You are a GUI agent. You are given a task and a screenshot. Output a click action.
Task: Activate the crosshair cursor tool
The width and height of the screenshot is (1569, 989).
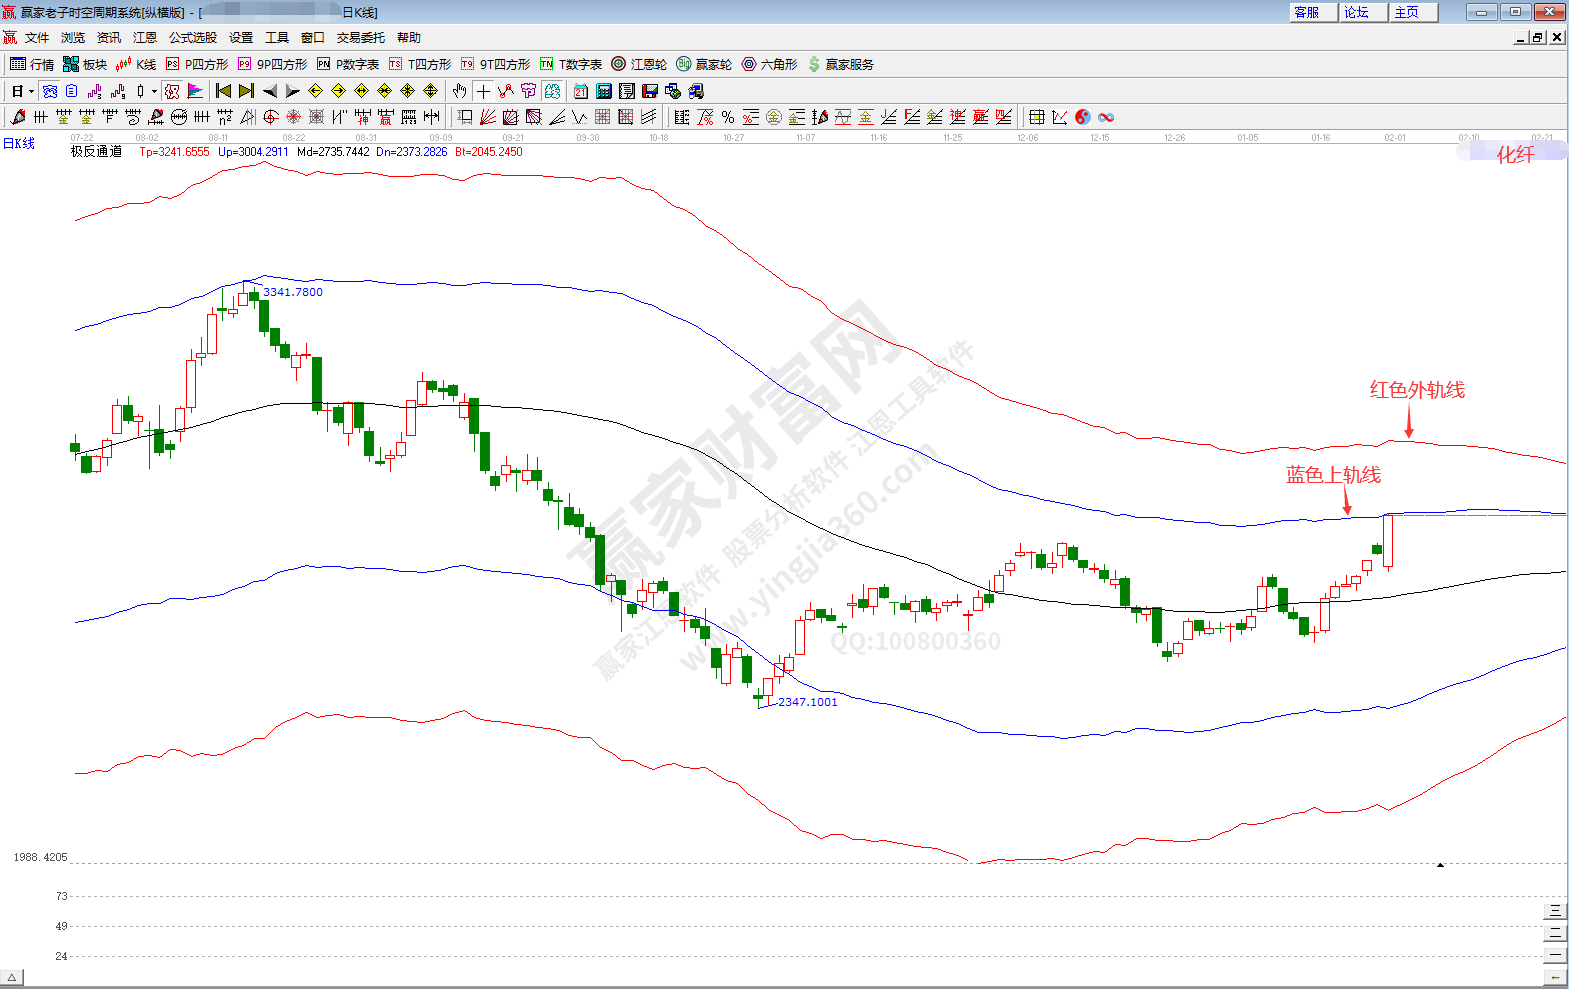483,91
